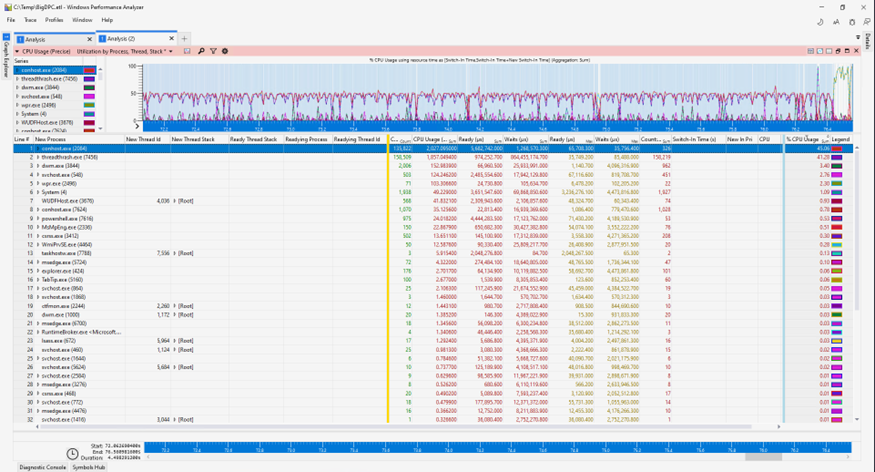Sort by Switch-In Time (s) column header
Screen dimensions: 875x472
[698, 139]
